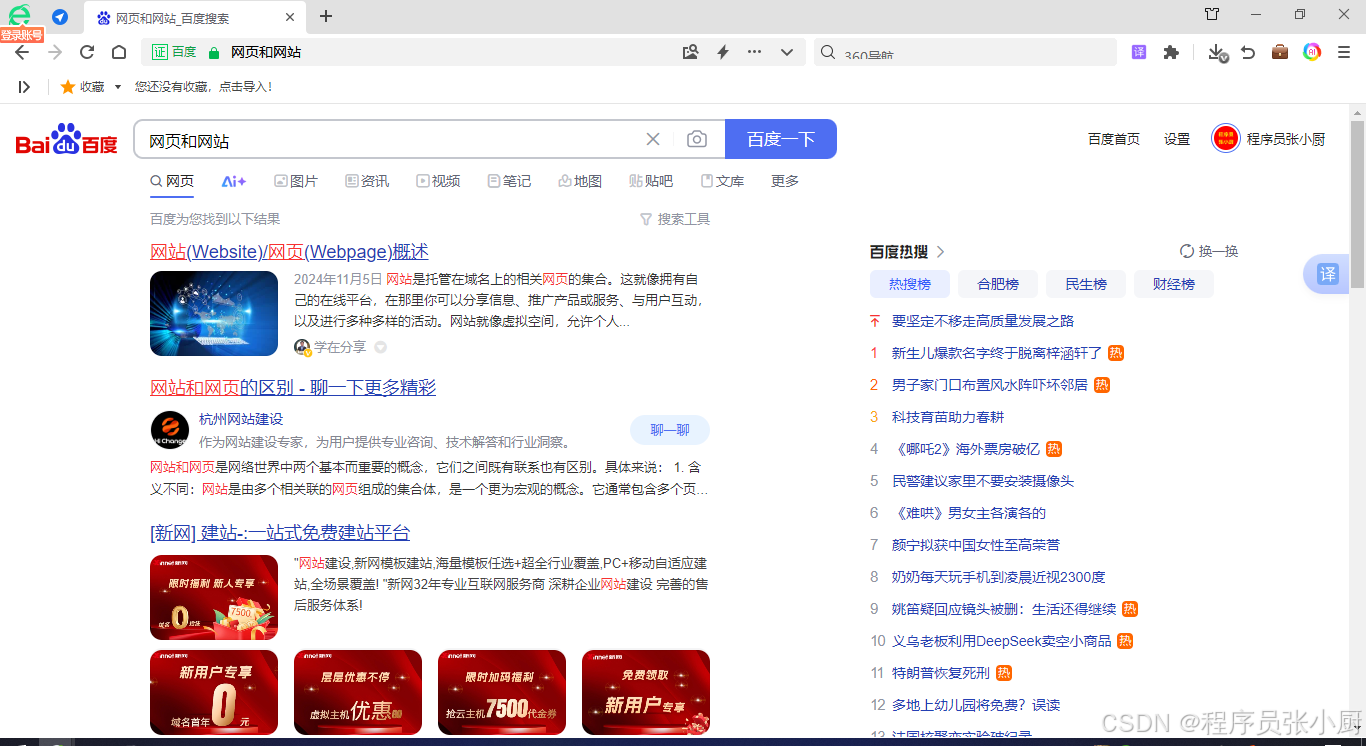This screenshot has height=746, width=1366.
Task: Open the pinned compass tab
Action: [60, 17]
